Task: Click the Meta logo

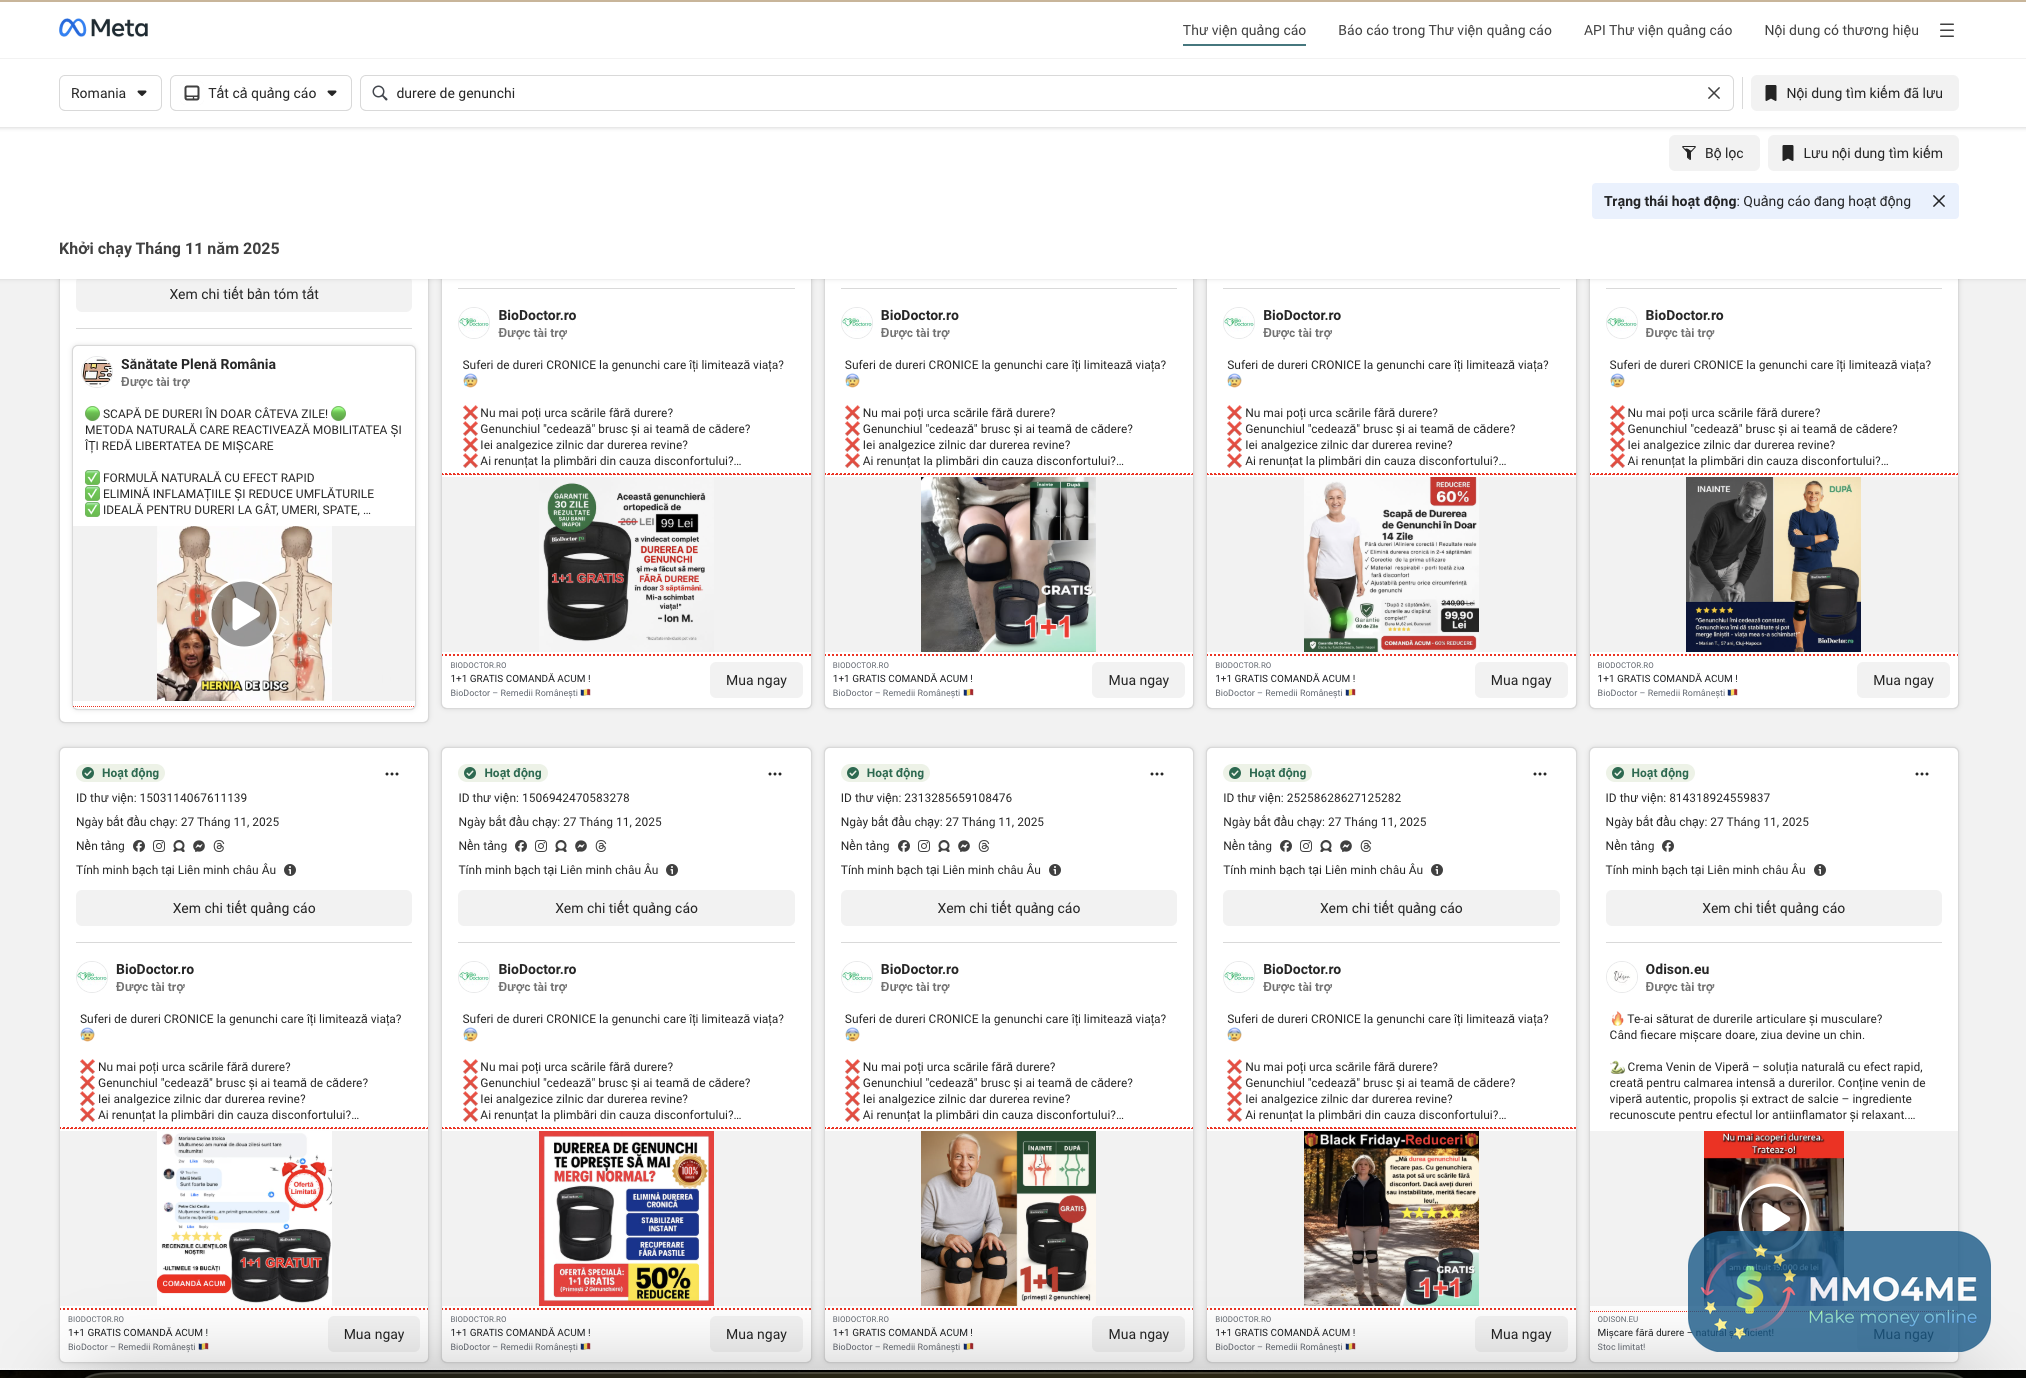Action: coord(104,28)
